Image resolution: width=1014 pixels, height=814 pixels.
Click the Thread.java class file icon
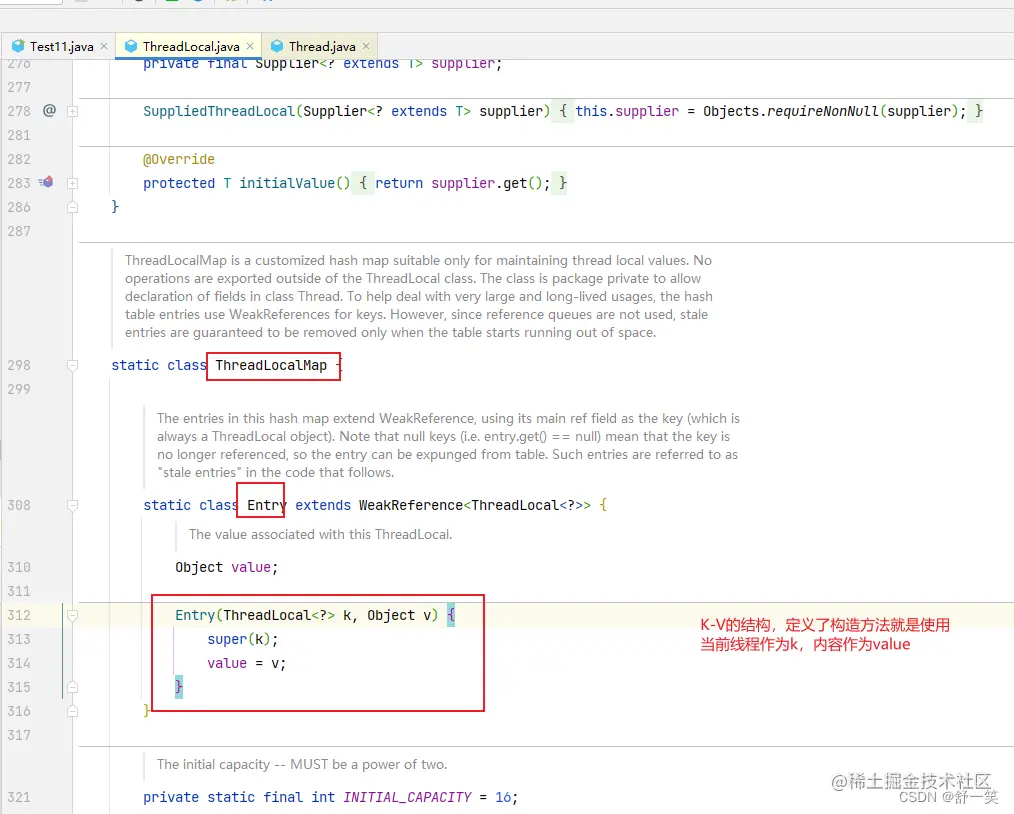coord(277,46)
